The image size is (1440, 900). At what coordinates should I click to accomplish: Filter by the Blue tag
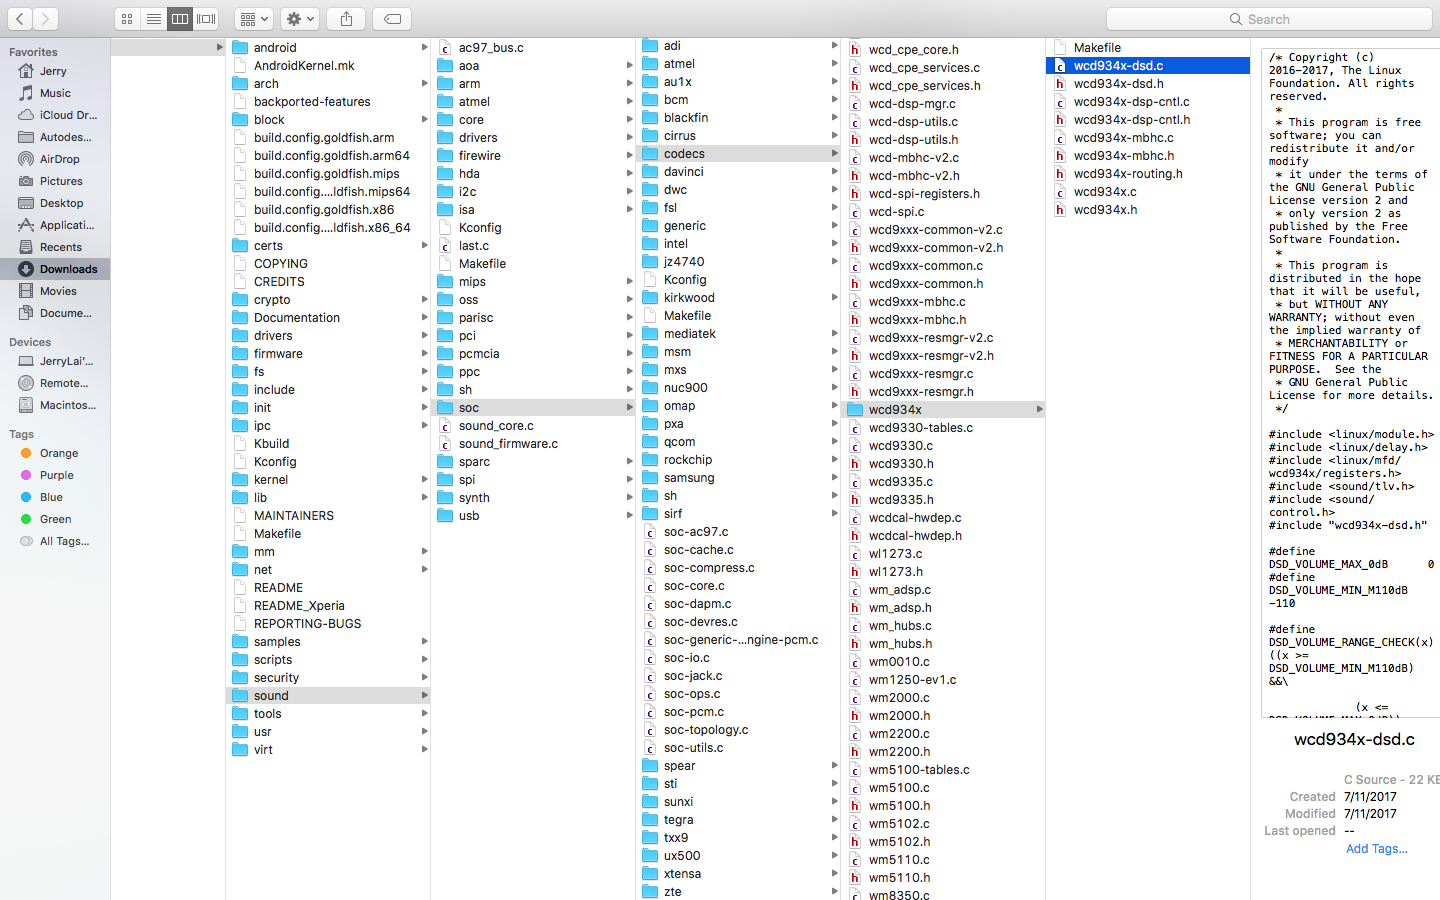click(55, 497)
